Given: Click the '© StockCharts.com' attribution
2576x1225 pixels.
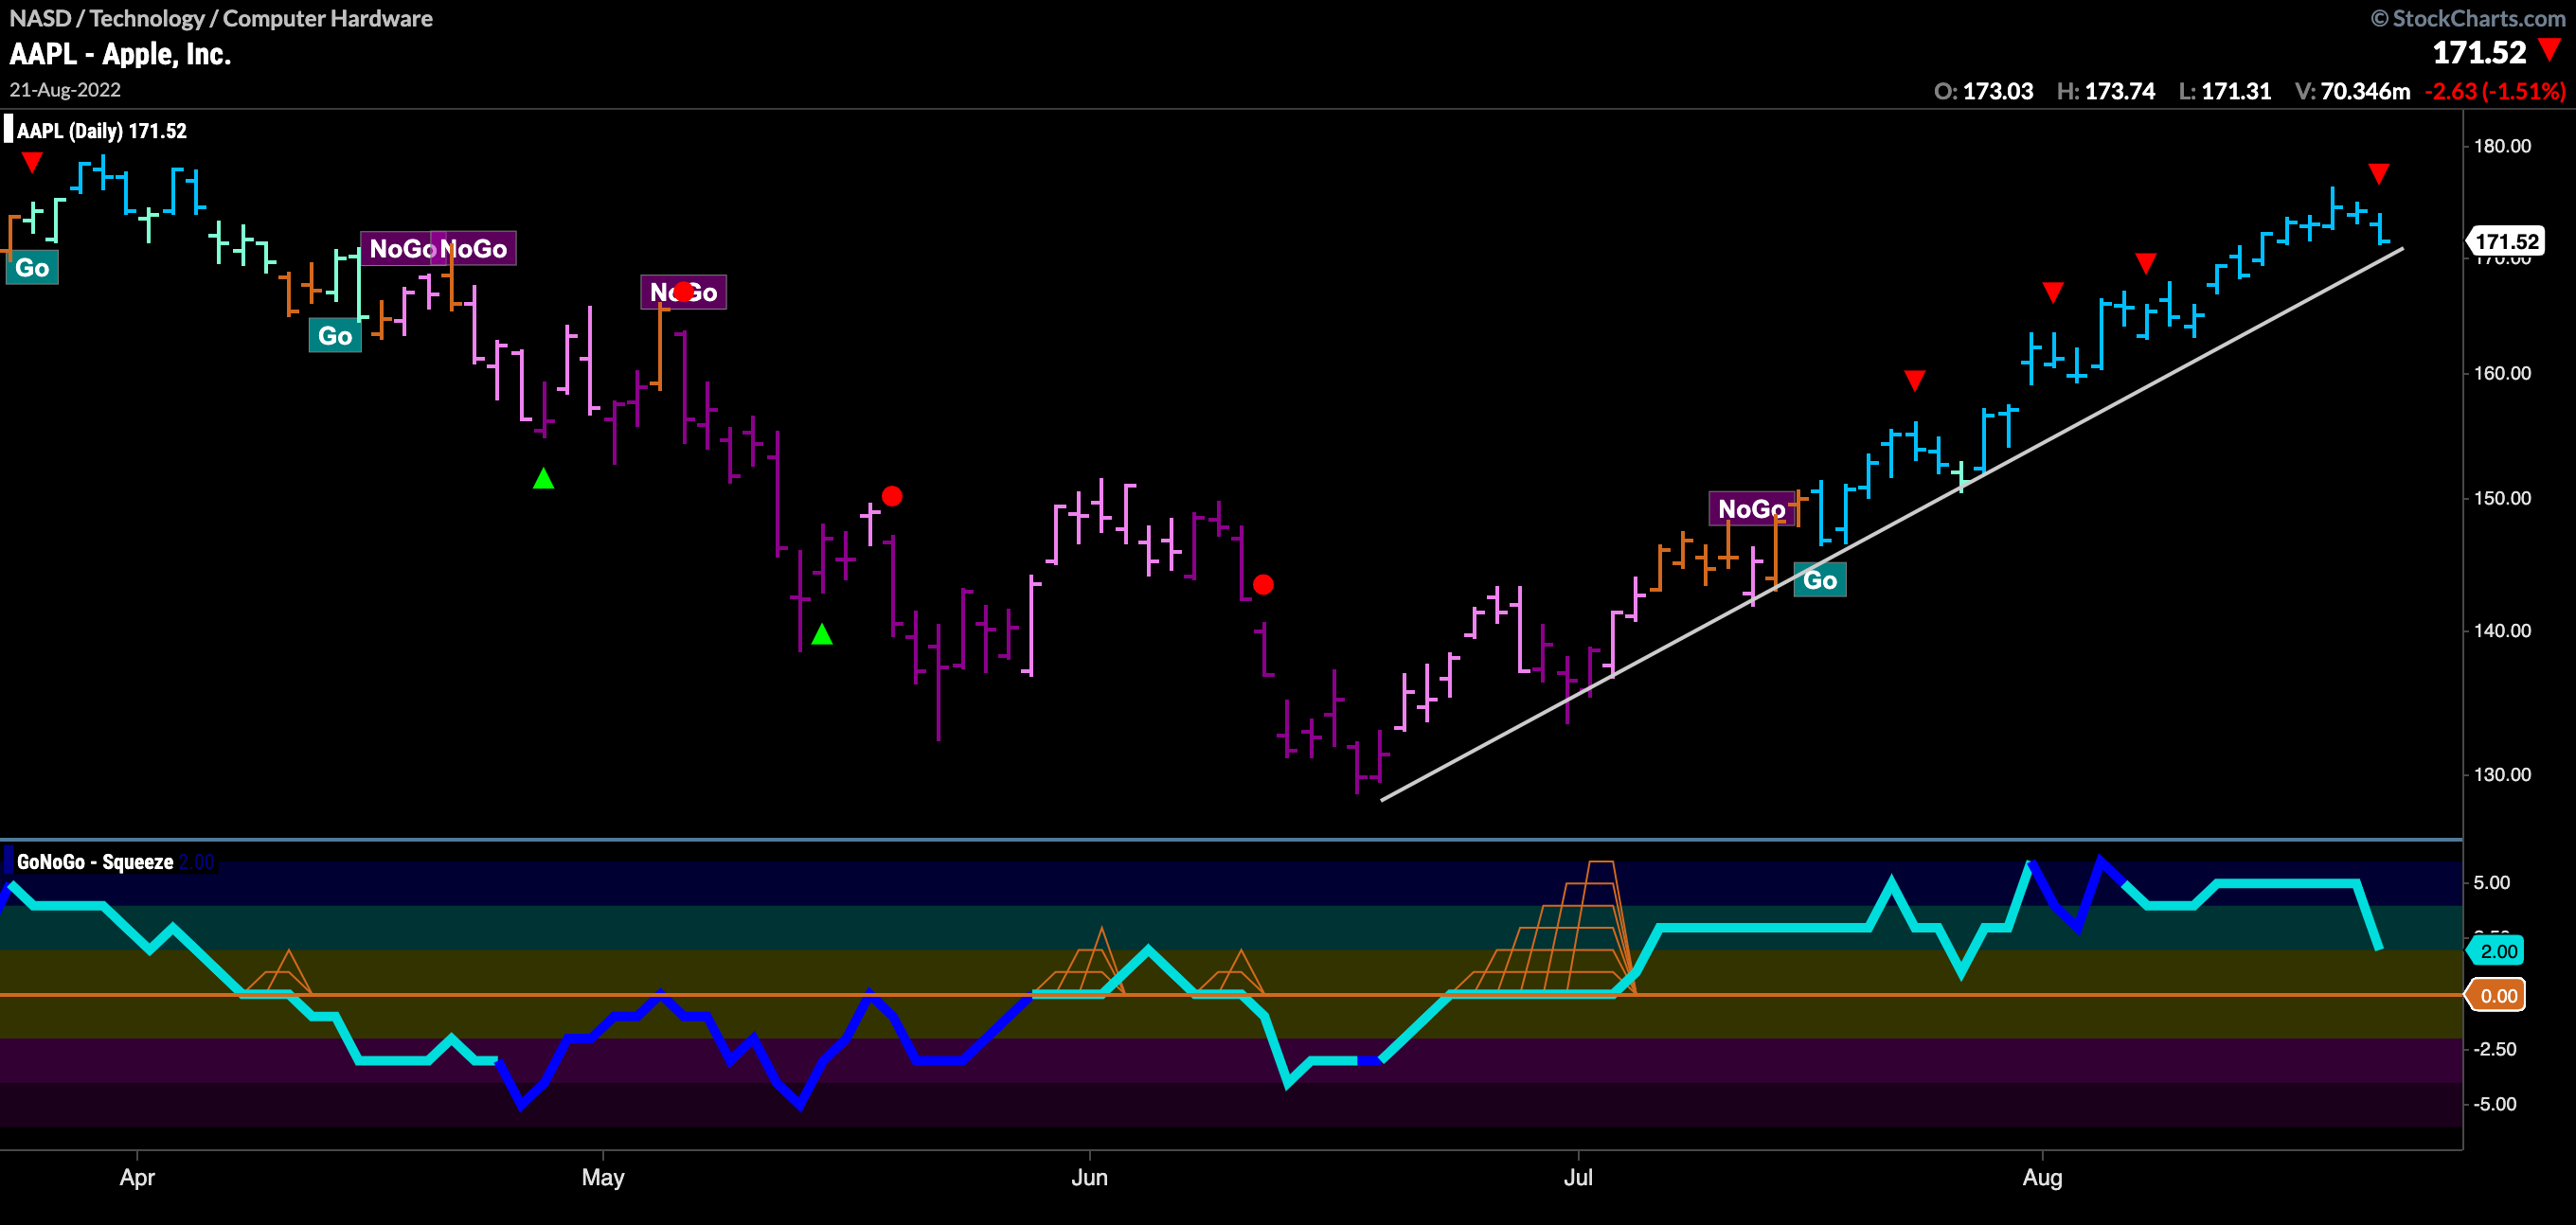Looking at the screenshot, I should [x=2468, y=18].
